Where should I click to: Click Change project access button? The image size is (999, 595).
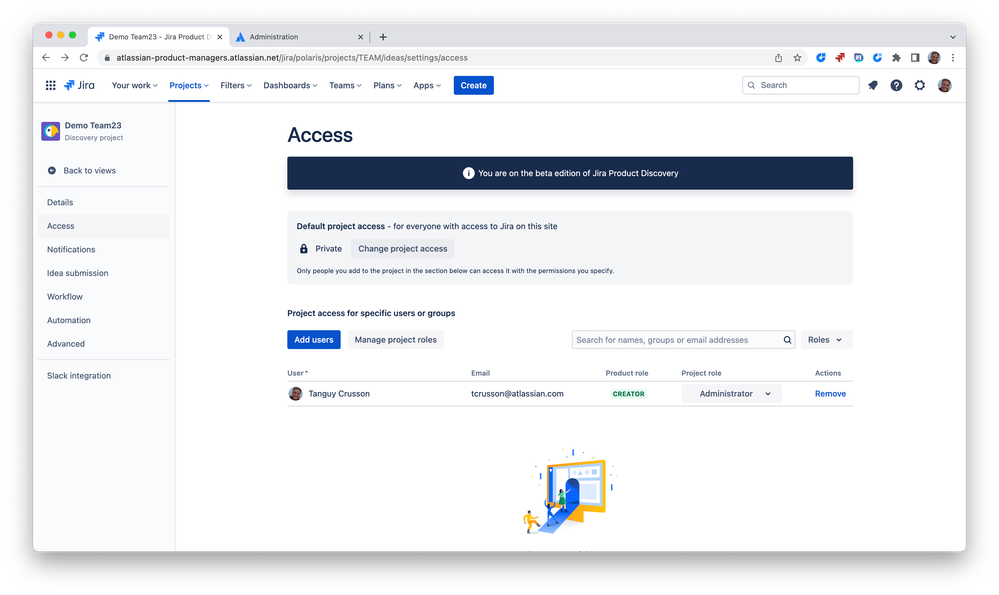click(x=403, y=249)
